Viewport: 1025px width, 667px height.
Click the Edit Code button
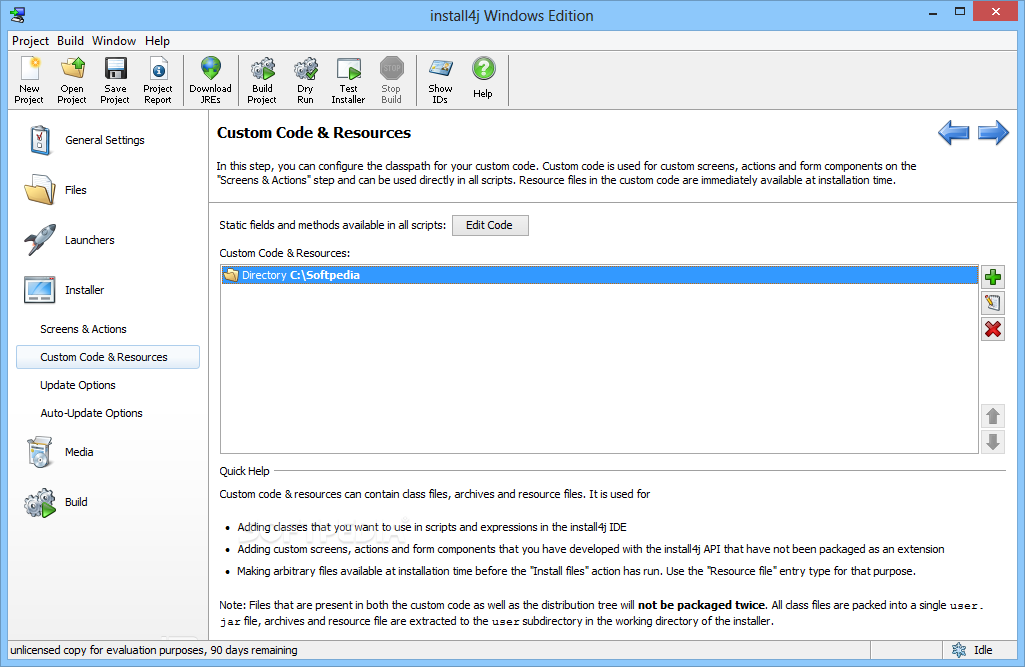(490, 225)
